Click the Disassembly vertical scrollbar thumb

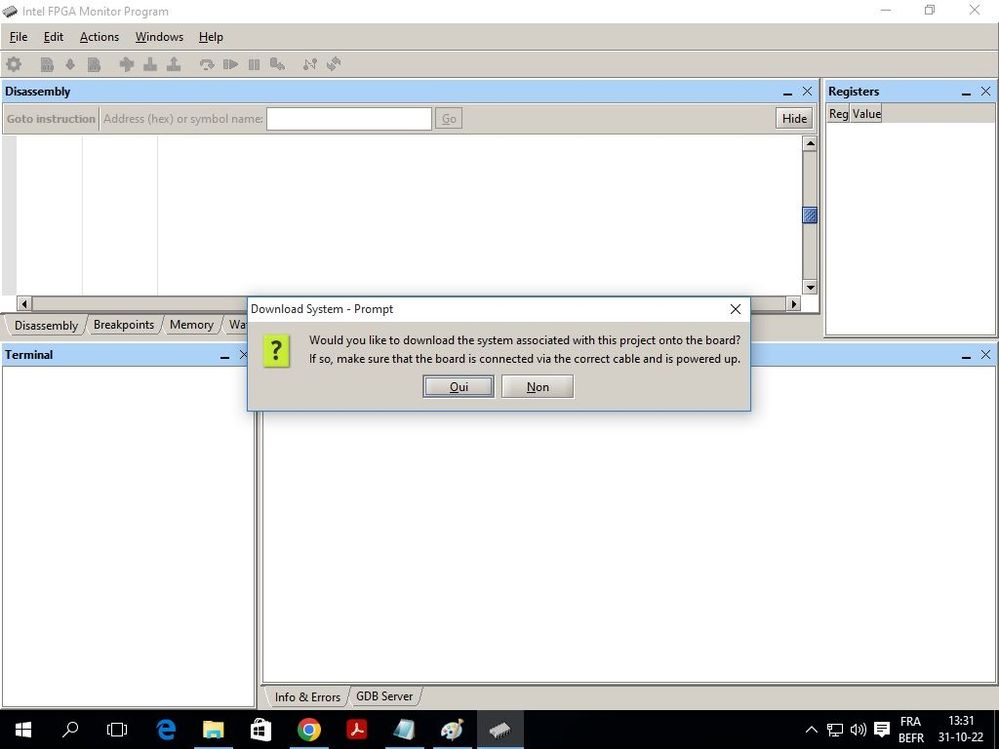(x=810, y=215)
